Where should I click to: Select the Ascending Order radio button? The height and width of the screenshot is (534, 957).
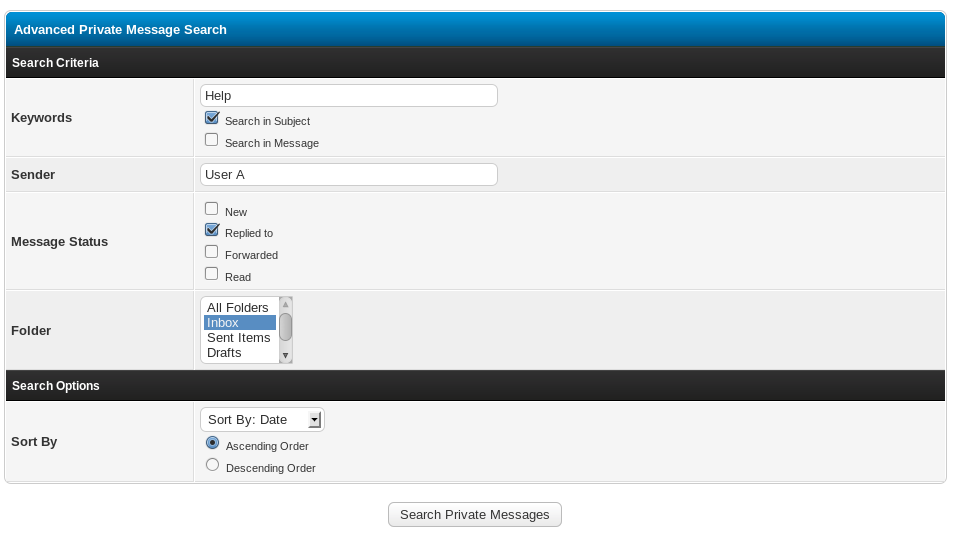click(212, 443)
